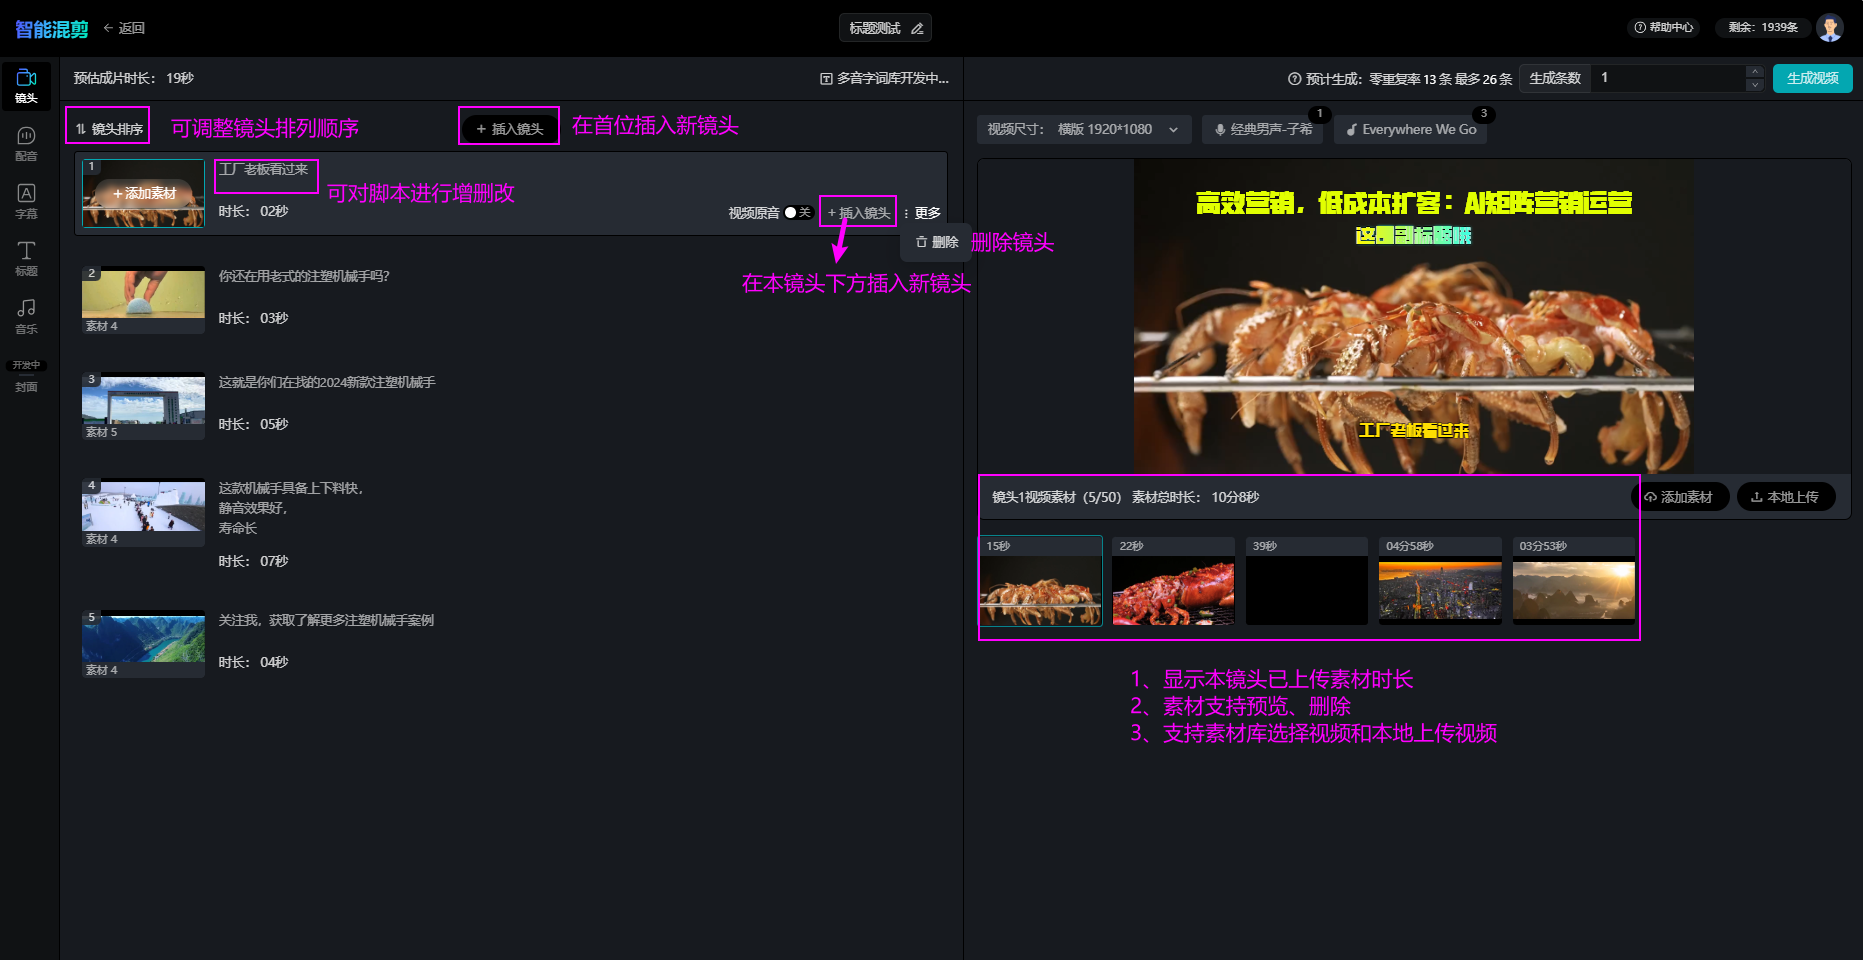Open the 标题 title sidebar tab
The height and width of the screenshot is (960, 1863).
(x=27, y=259)
